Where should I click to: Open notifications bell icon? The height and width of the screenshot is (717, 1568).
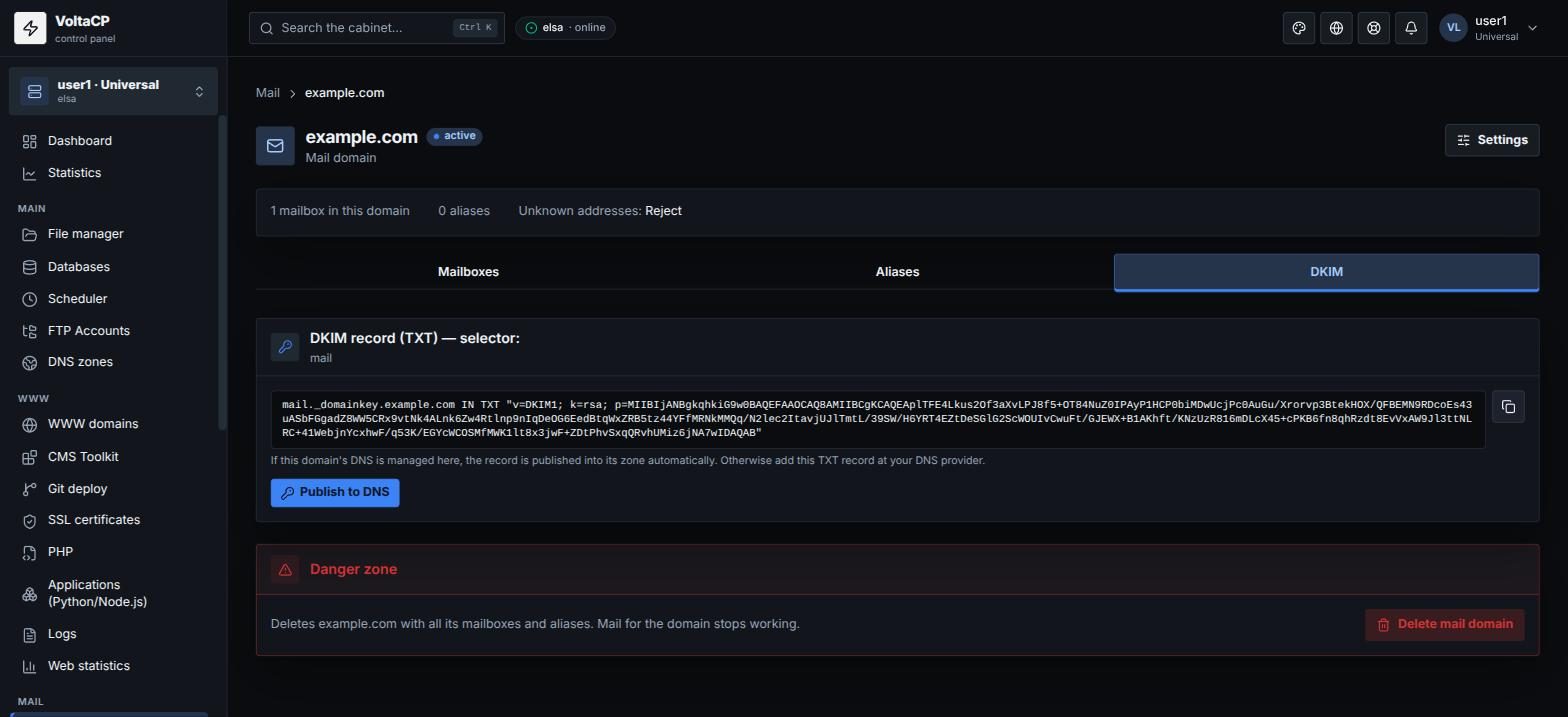(1411, 28)
